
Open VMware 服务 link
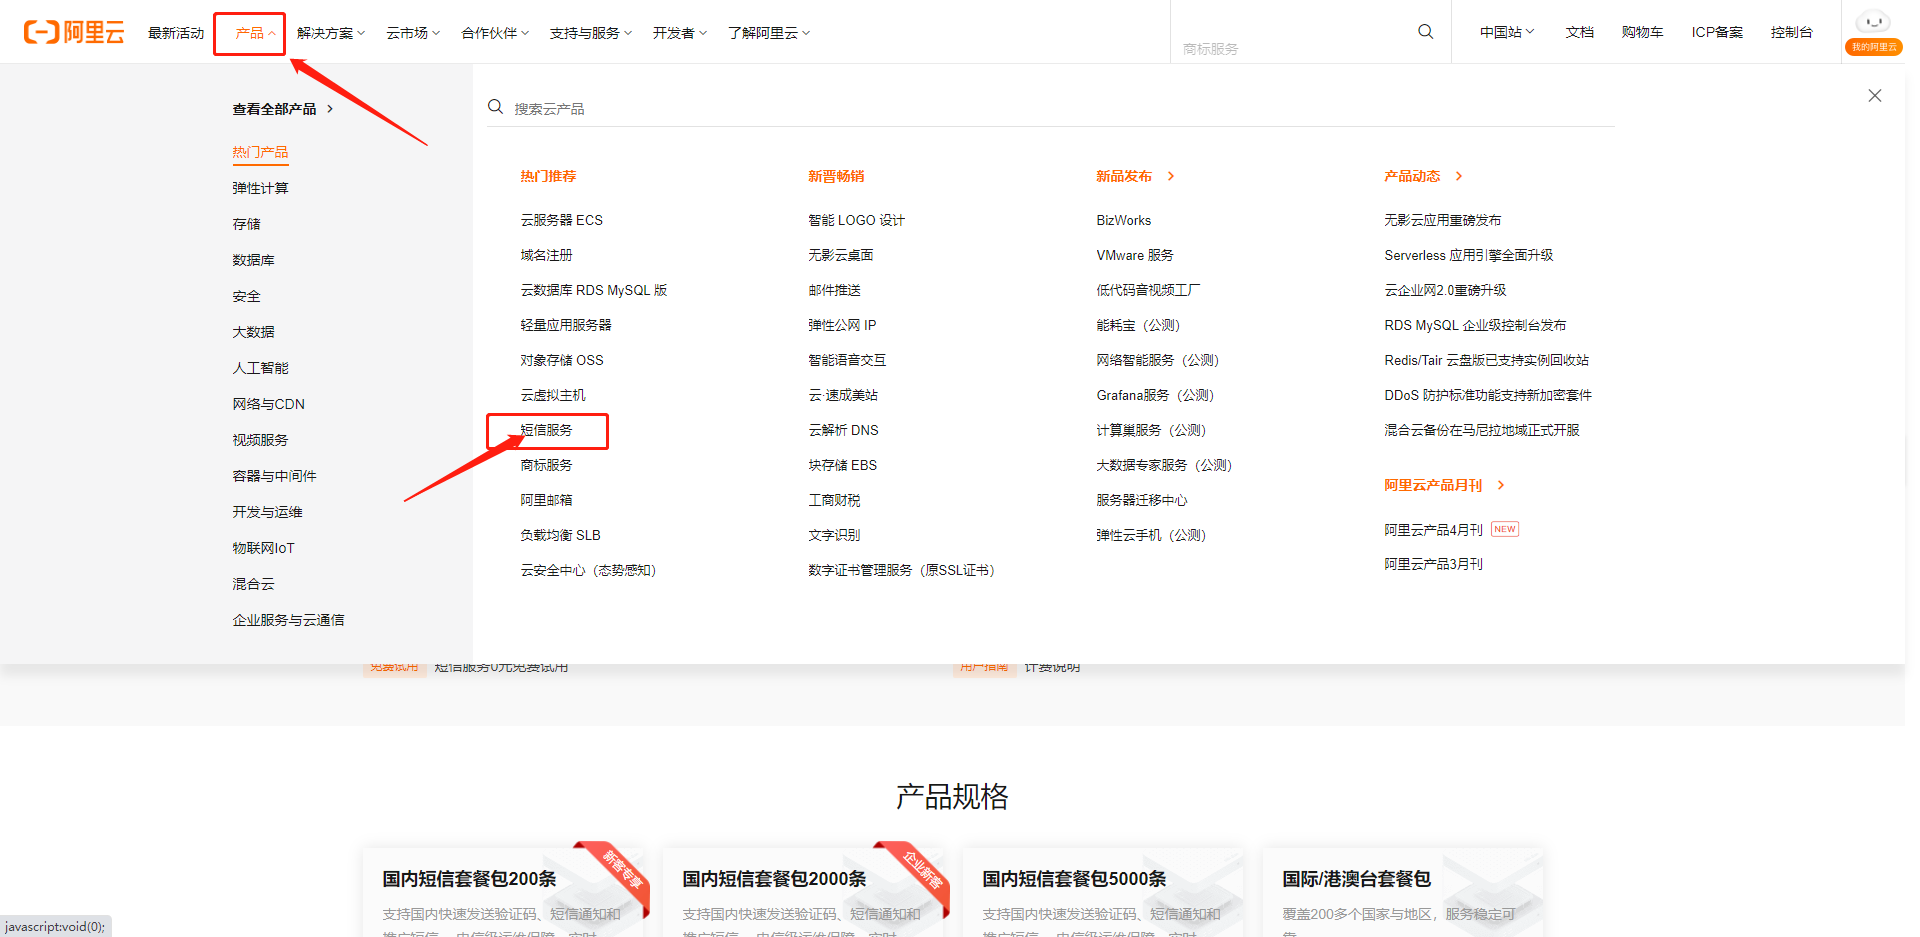[1134, 255]
